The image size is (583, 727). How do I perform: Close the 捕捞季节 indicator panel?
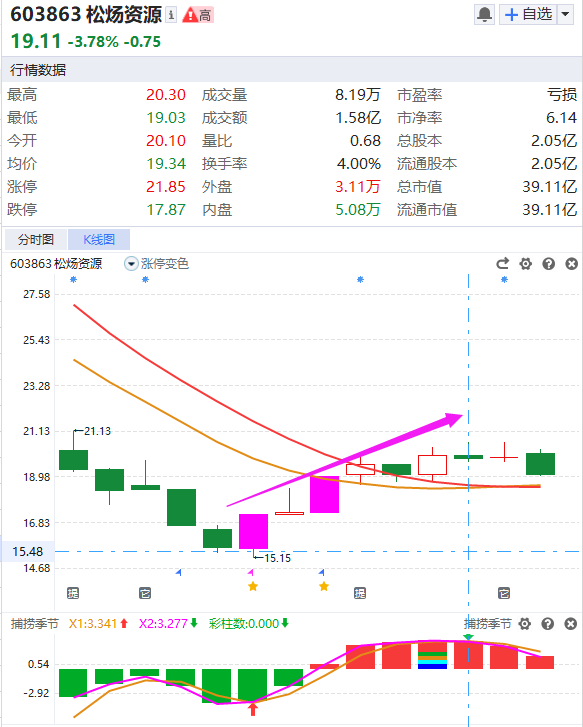pyautogui.click(x=570, y=624)
